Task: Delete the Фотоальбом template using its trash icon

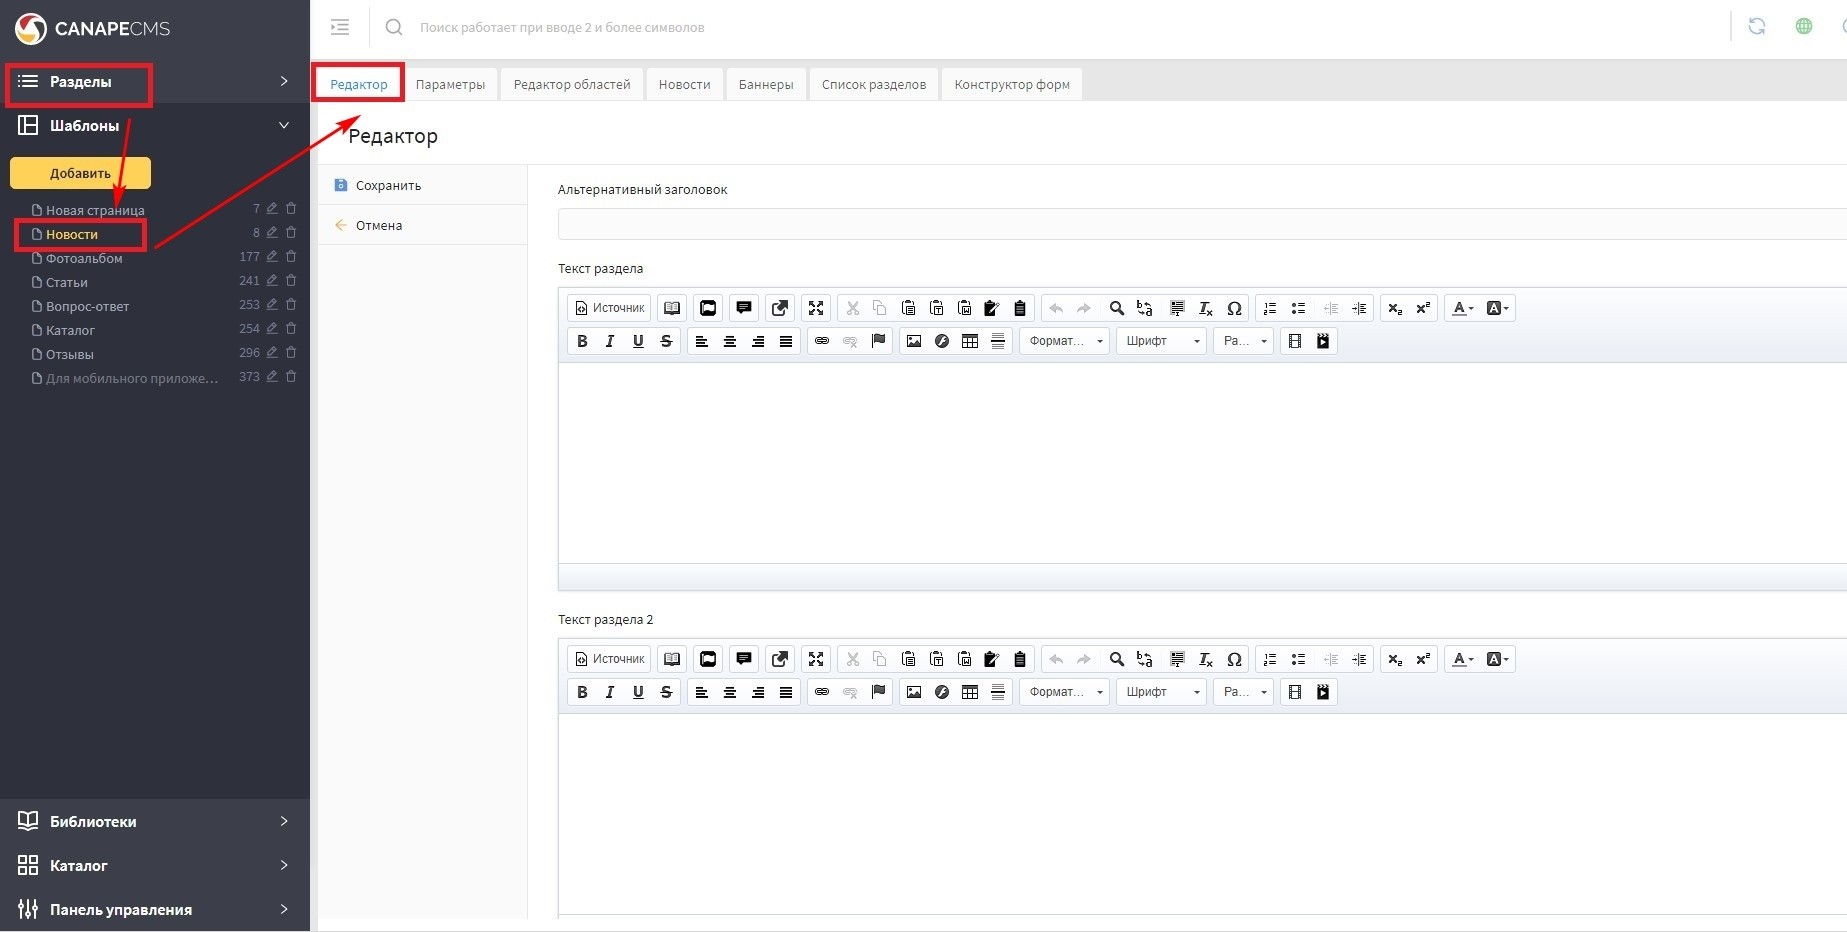Action: (x=291, y=257)
